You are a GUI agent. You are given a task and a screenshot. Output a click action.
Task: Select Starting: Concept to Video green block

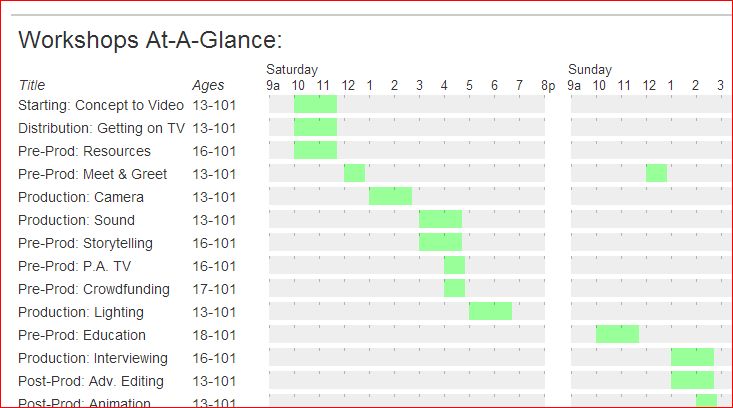[x=316, y=104]
